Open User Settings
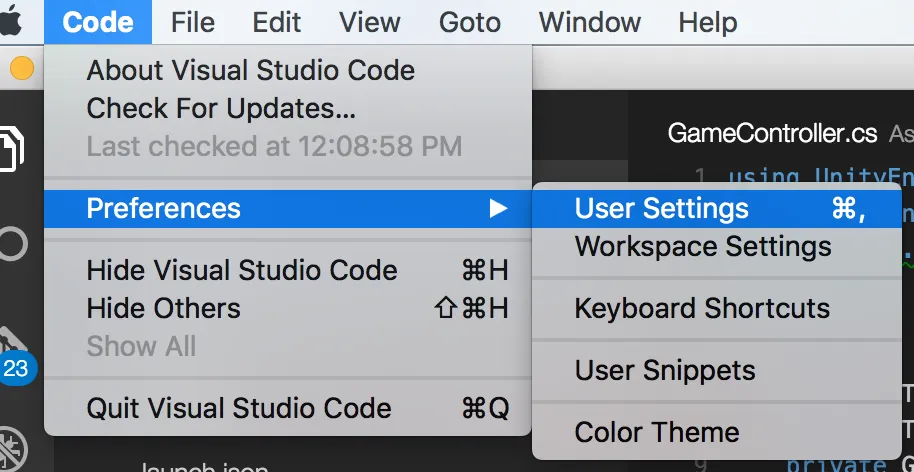 pyautogui.click(x=662, y=208)
